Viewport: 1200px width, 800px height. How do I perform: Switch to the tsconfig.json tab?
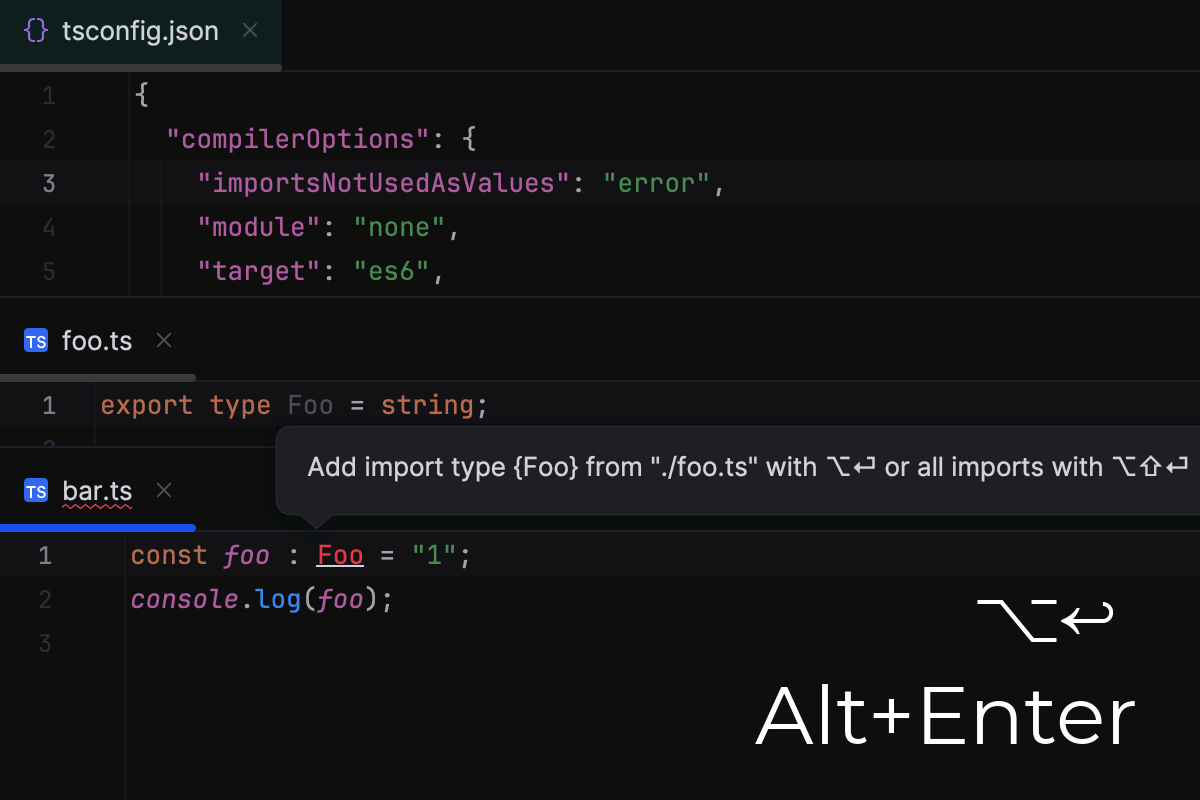coord(140,30)
